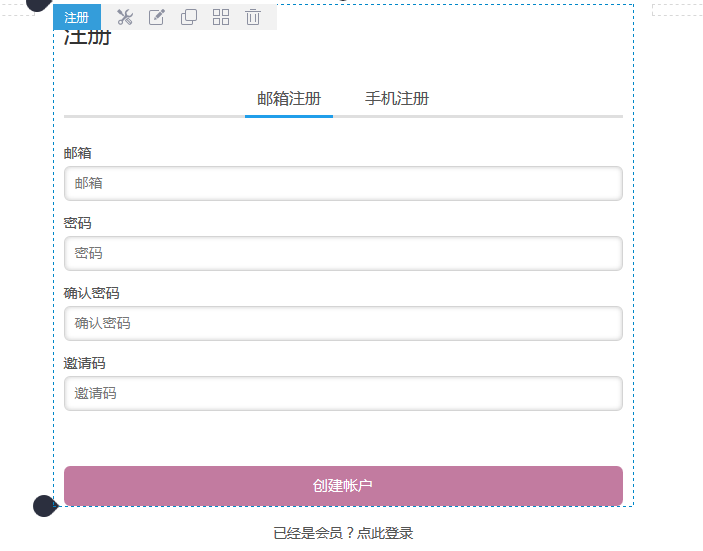Click the blue 注册 component tag

coord(77,17)
